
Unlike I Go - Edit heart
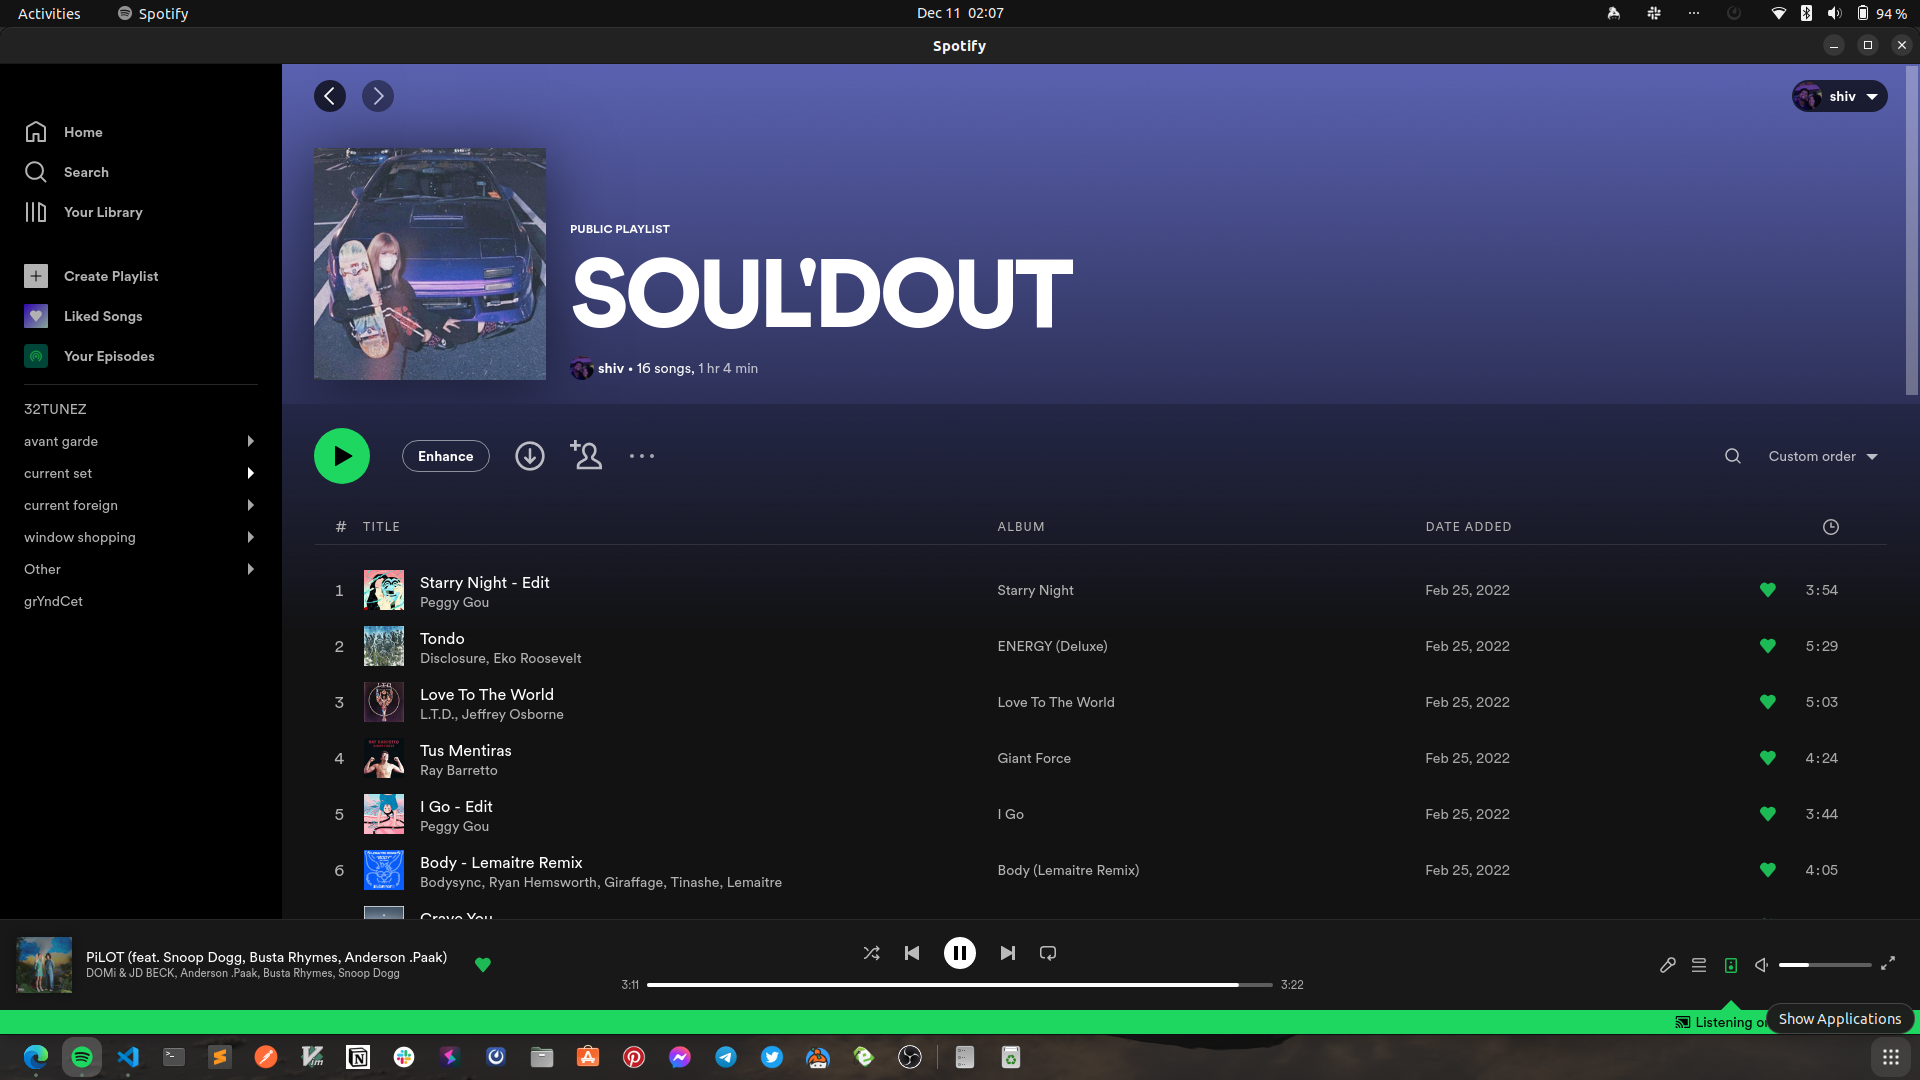1768,814
